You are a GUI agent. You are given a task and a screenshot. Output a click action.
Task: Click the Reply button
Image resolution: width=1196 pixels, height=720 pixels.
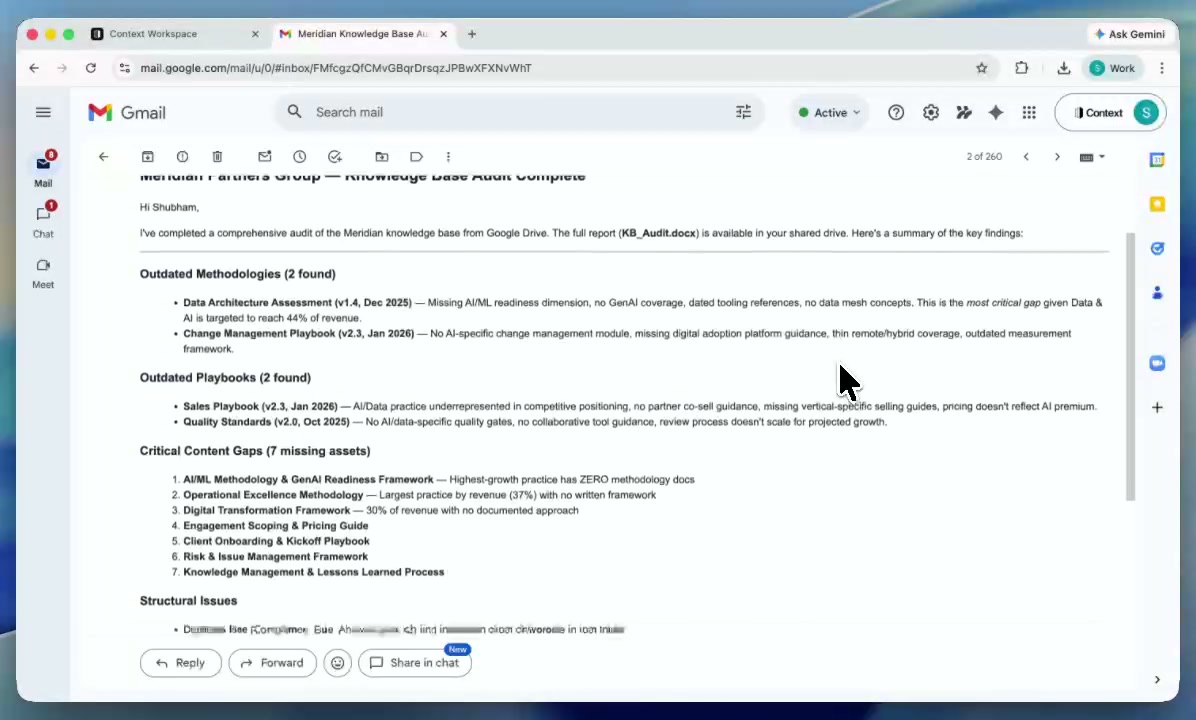[181, 663]
